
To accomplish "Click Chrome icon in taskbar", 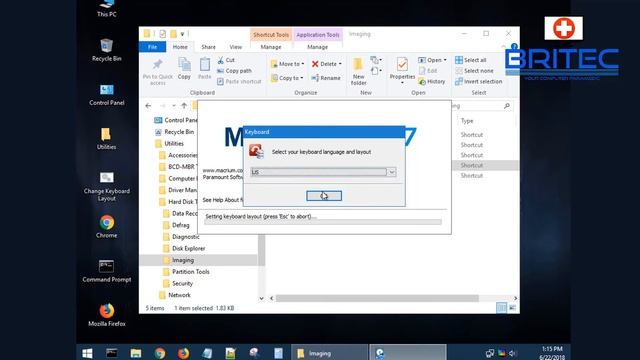I will click(x=160, y=353).
